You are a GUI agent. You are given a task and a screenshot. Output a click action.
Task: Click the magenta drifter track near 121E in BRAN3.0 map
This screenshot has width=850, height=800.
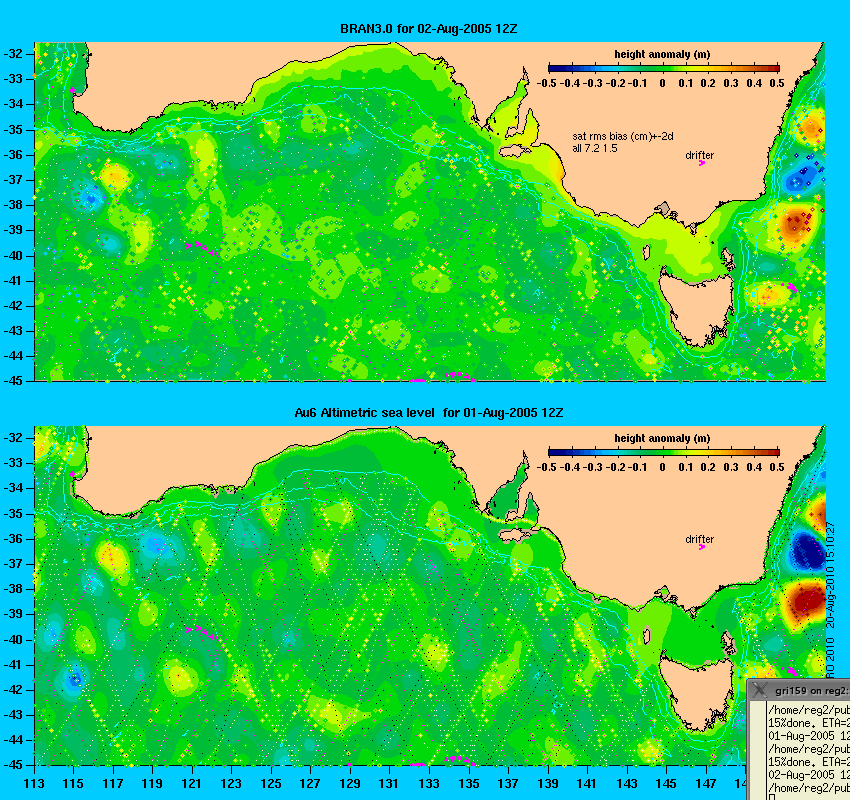[x=201, y=248]
